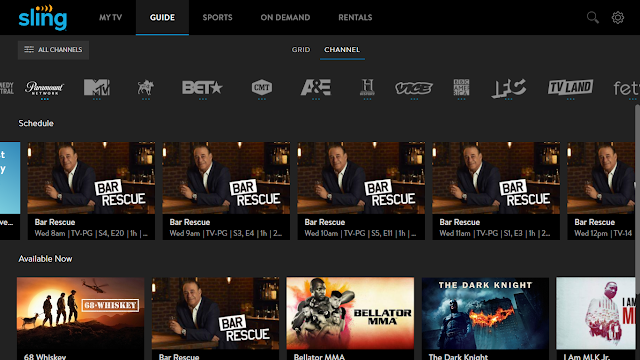Select the BET channel logo
640x360 pixels.
coord(202,87)
